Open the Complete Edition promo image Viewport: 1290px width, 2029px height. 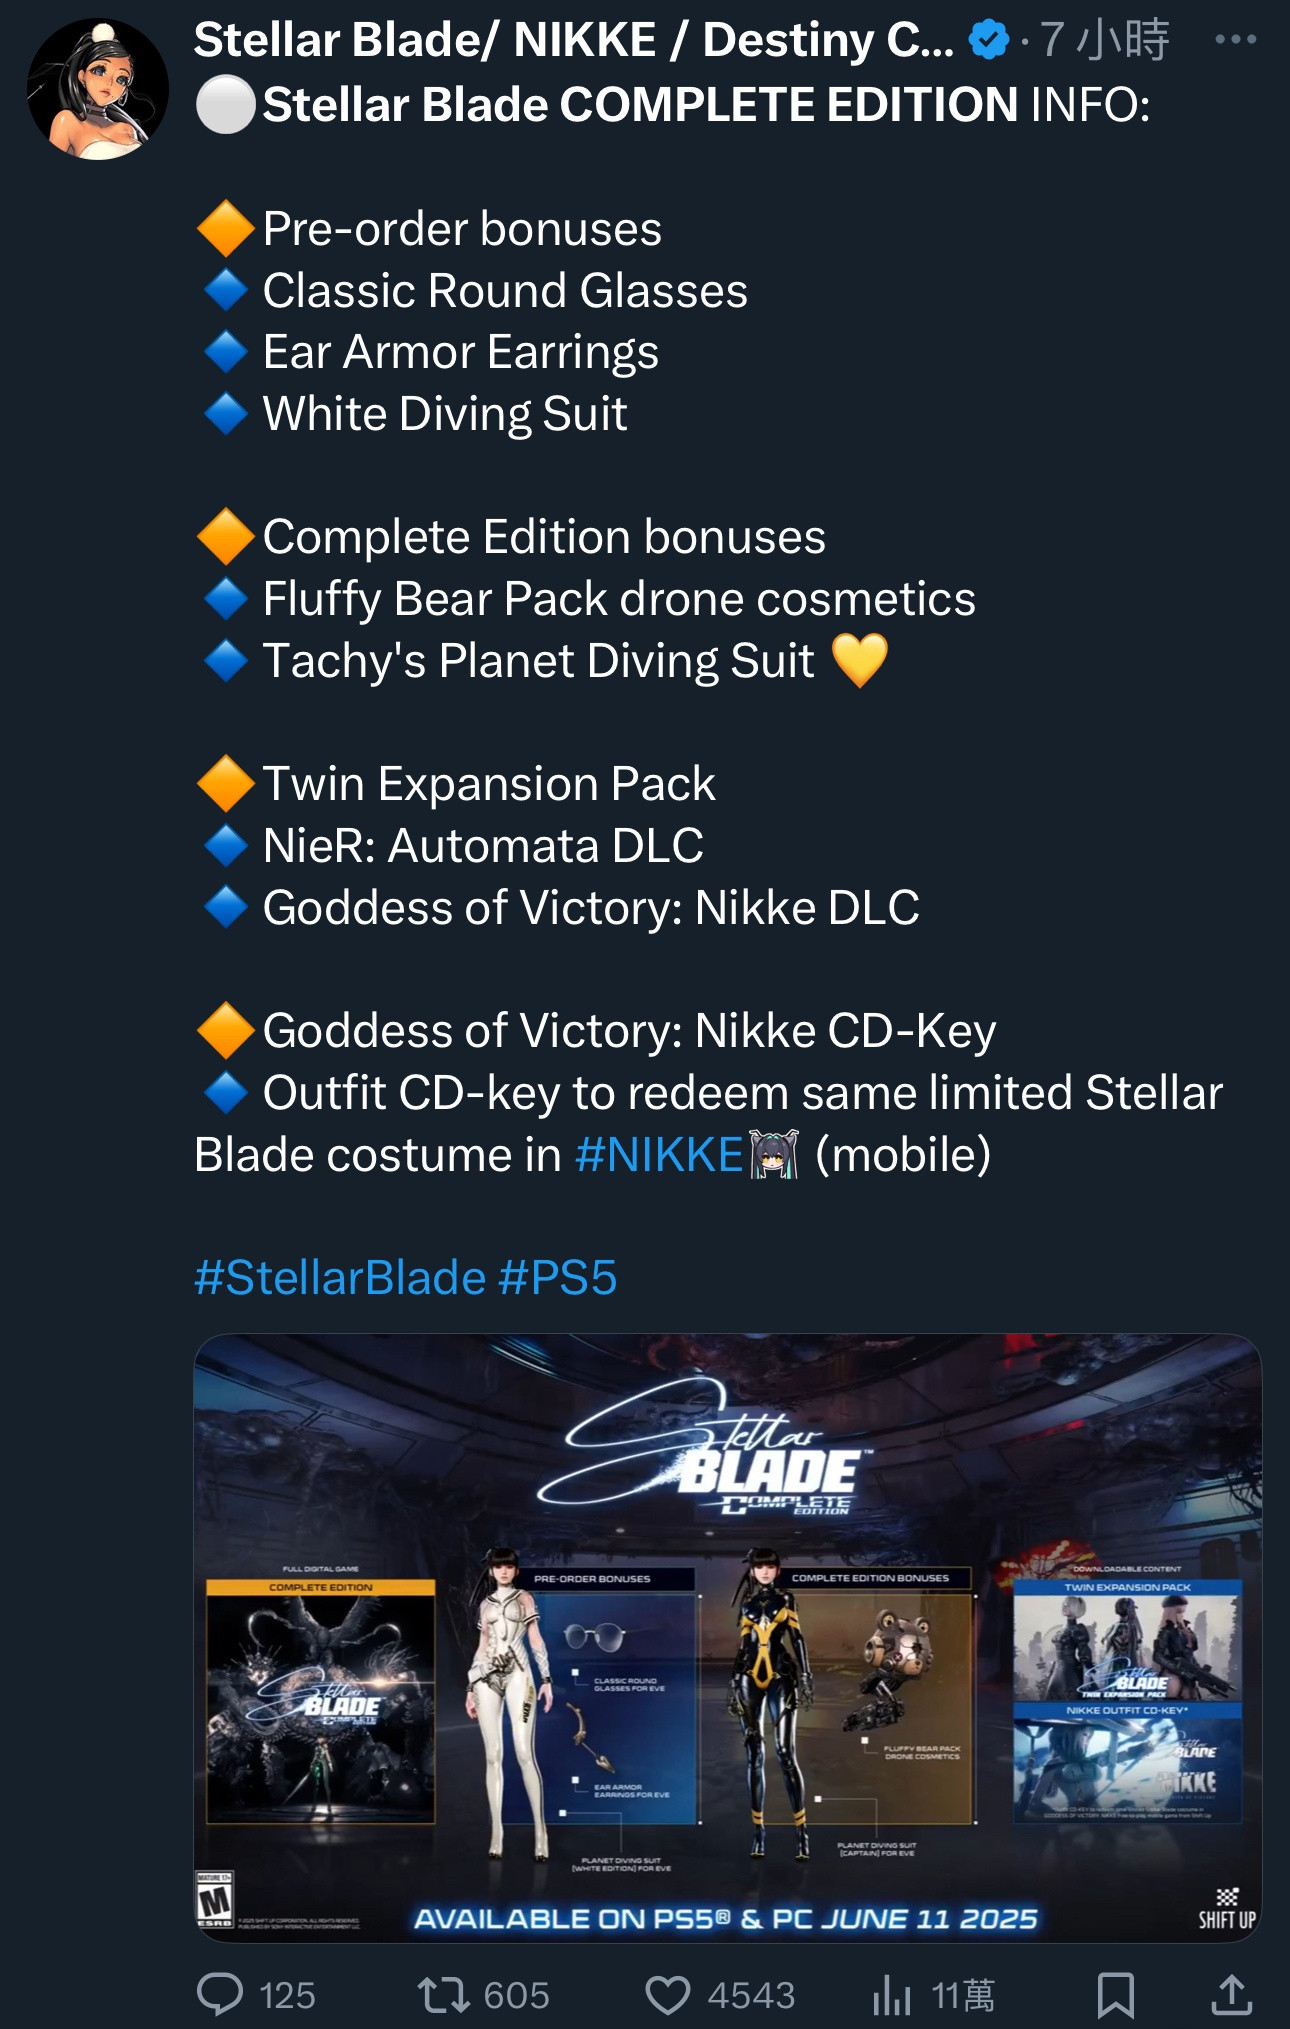pyautogui.click(x=728, y=1638)
